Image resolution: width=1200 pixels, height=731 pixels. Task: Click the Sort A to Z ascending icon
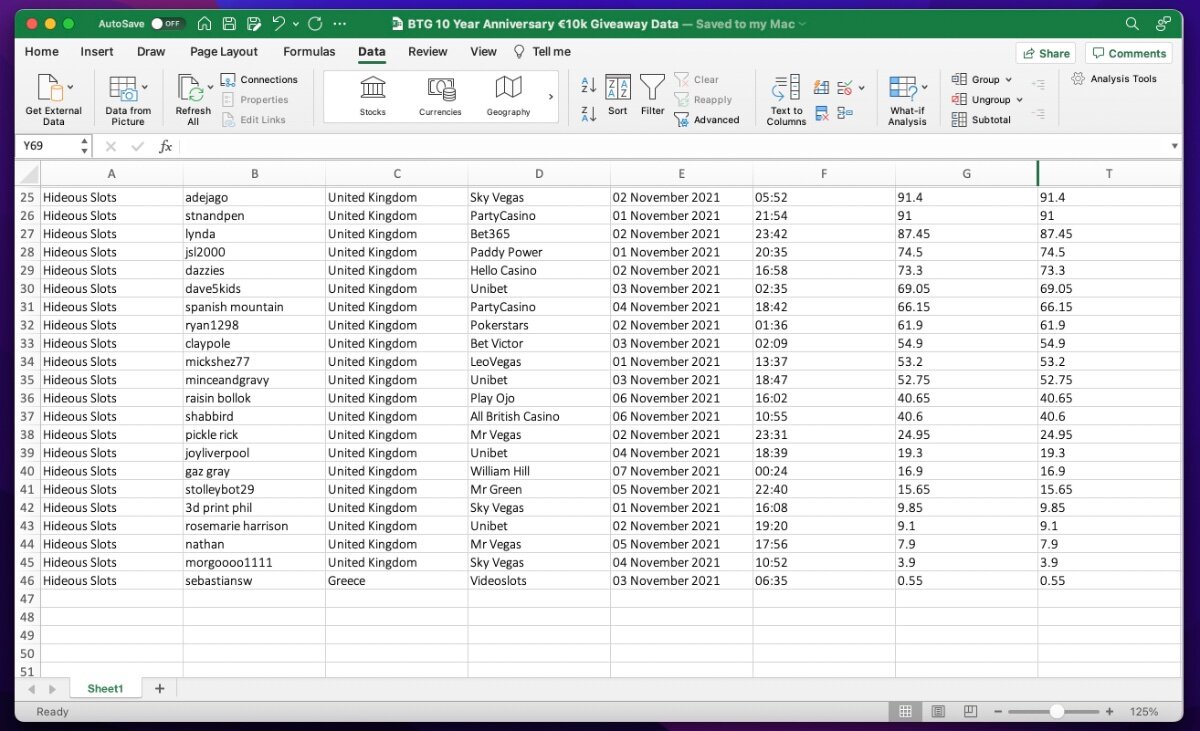point(588,85)
